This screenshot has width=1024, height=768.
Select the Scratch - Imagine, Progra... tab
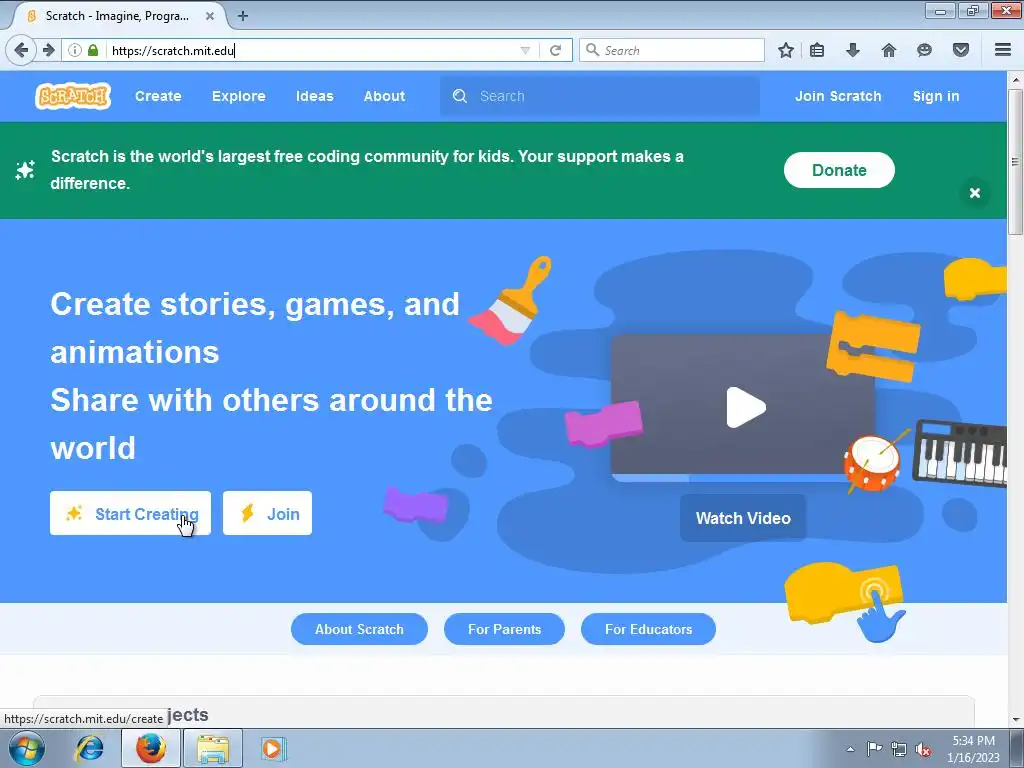[x=118, y=16]
